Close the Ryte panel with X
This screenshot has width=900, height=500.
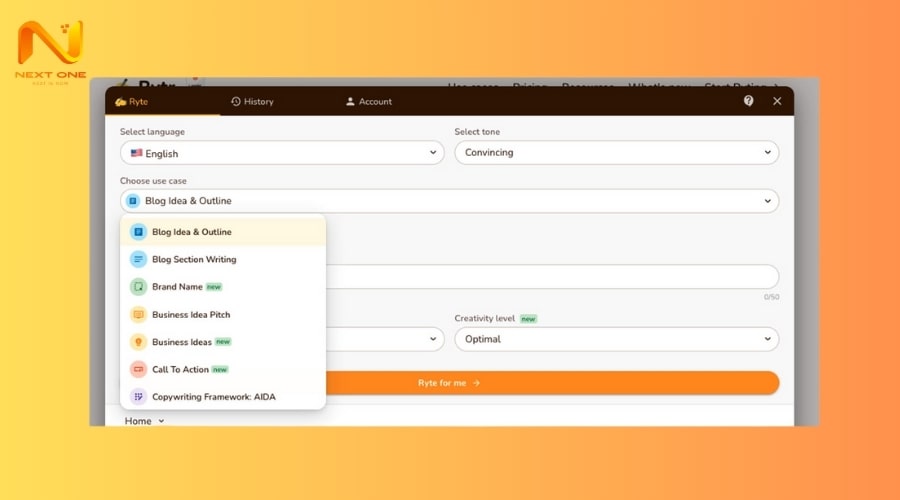[777, 101]
